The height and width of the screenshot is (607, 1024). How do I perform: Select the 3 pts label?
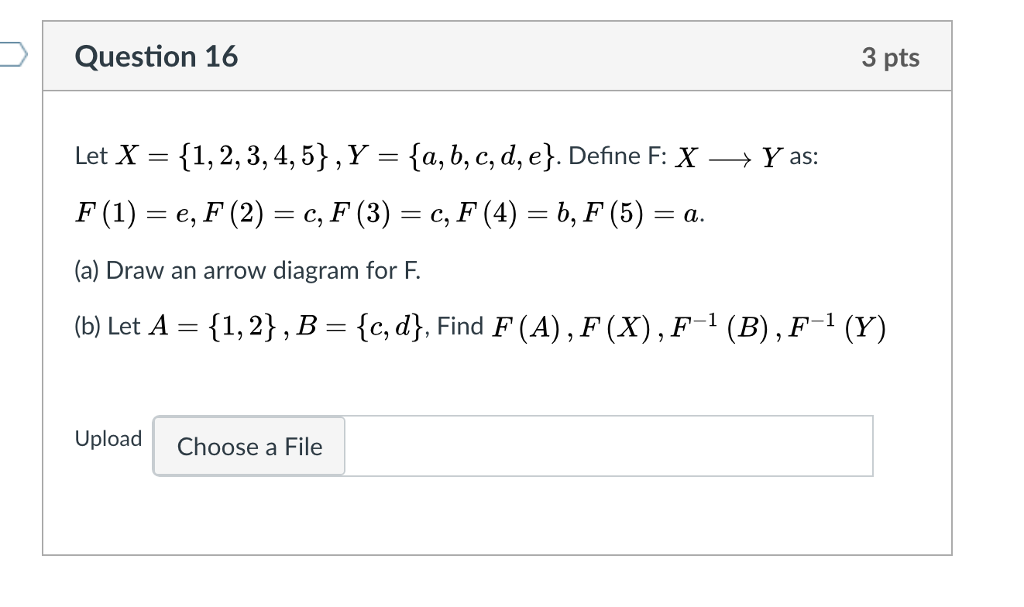tap(893, 57)
